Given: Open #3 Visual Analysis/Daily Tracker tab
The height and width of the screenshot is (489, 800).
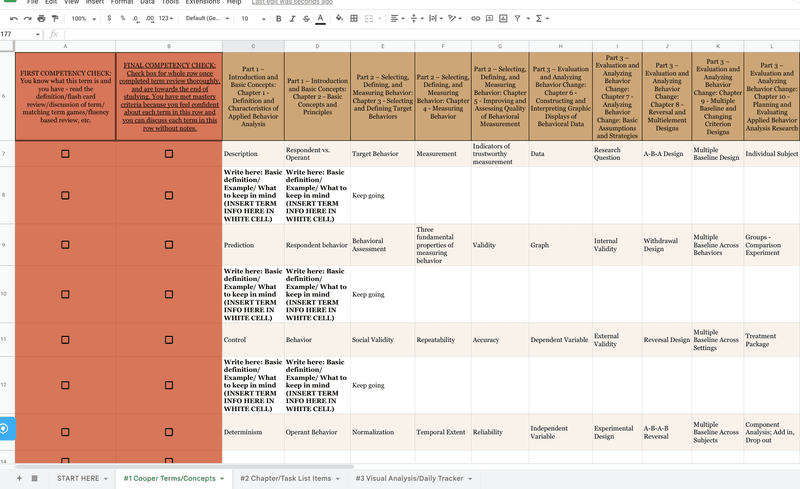Looking at the screenshot, I should [x=409, y=478].
